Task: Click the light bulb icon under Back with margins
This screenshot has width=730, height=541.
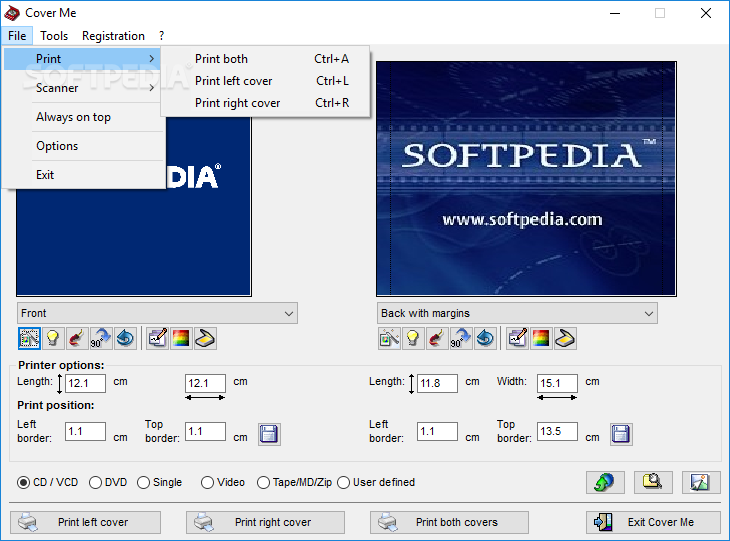Action: [413, 338]
